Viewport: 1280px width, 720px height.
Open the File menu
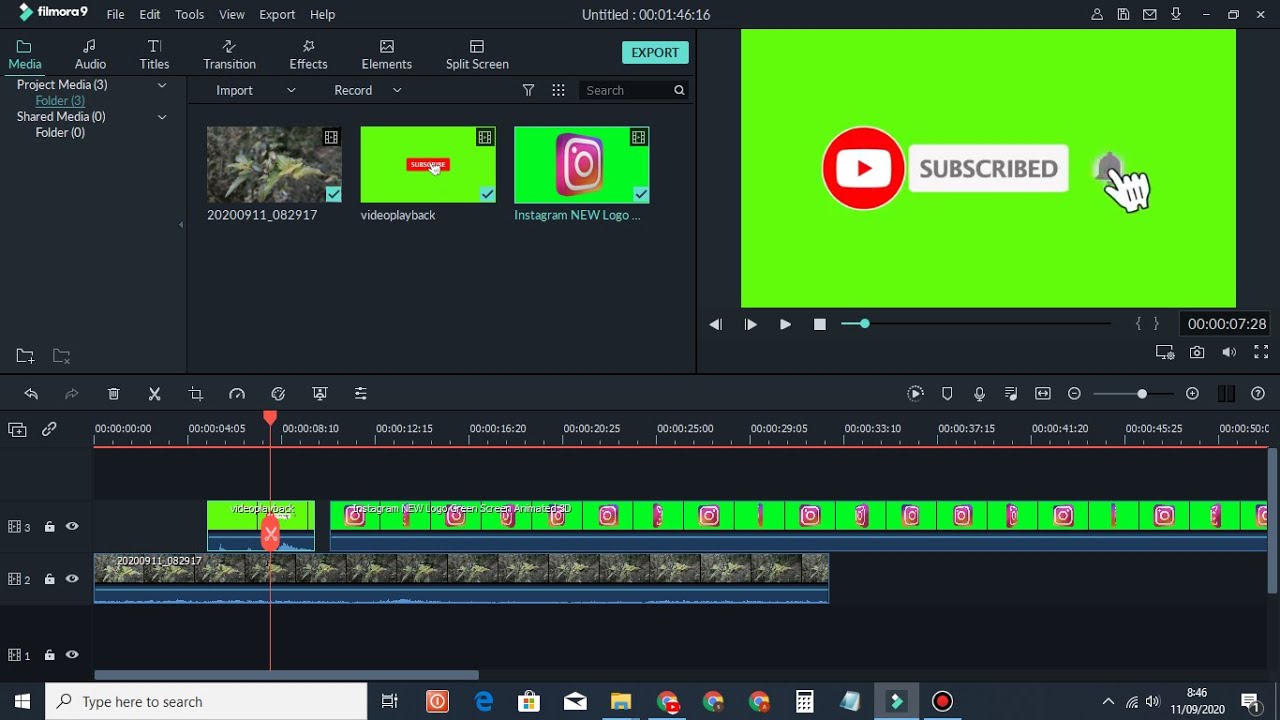[116, 15]
